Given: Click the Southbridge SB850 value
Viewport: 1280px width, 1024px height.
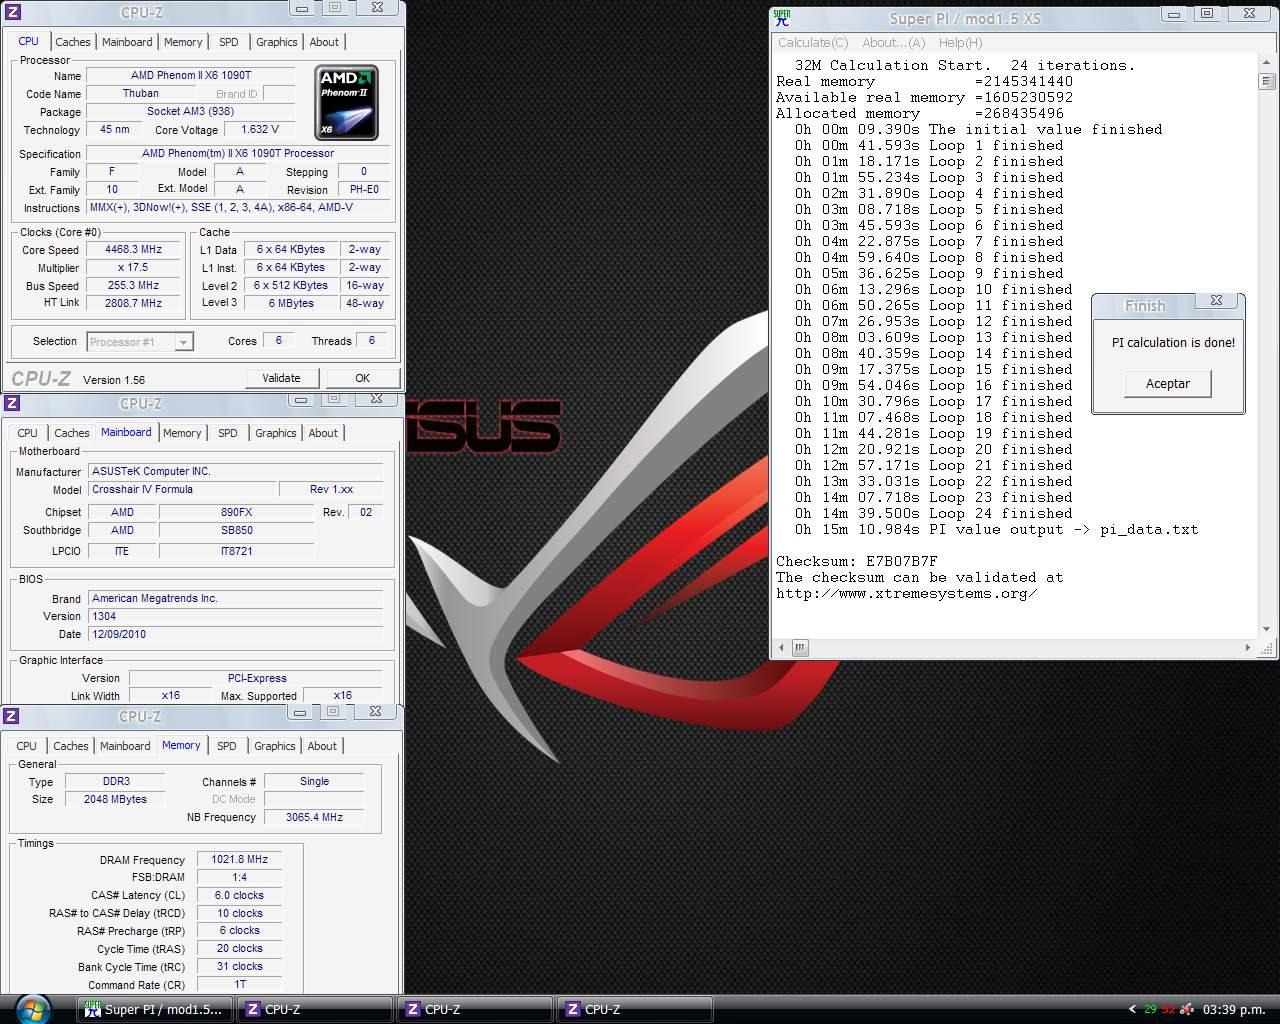Looking at the screenshot, I should tap(237, 531).
